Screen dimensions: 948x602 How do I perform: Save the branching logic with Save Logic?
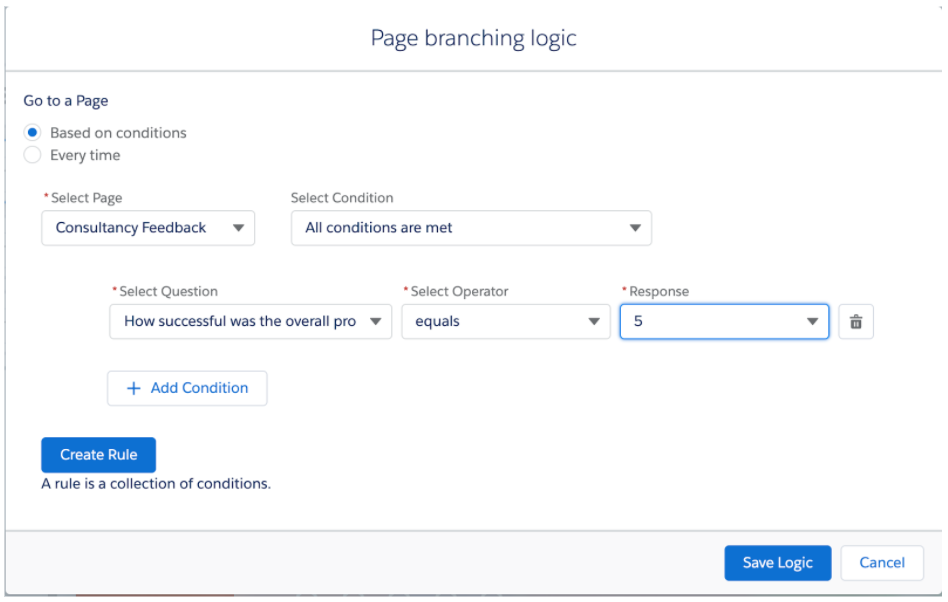(x=778, y=563)
